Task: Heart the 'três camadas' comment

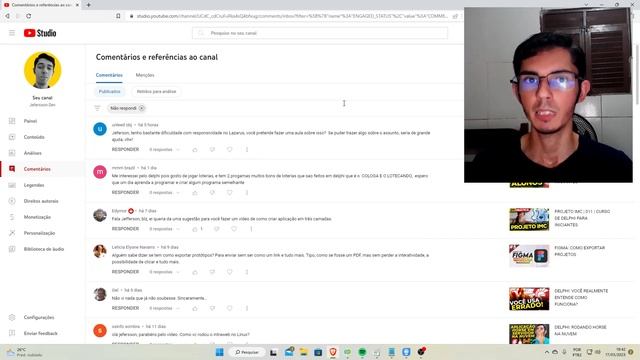Action: point(234,229)
